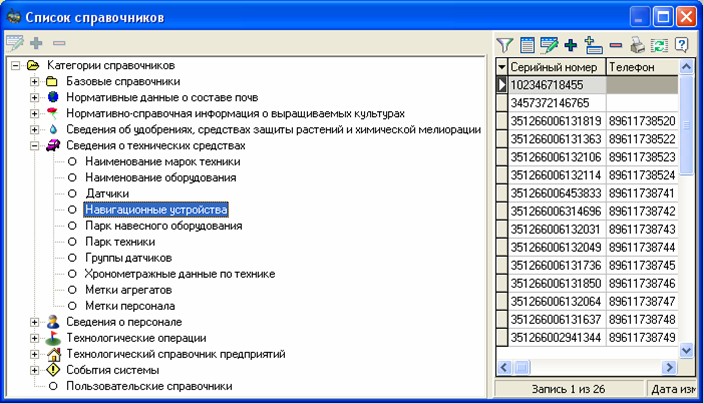The height and width of the screenshot is (404, 704).
Task: Click water drop icon of Сведения об удобрениях
Action: tap(53, 129)
